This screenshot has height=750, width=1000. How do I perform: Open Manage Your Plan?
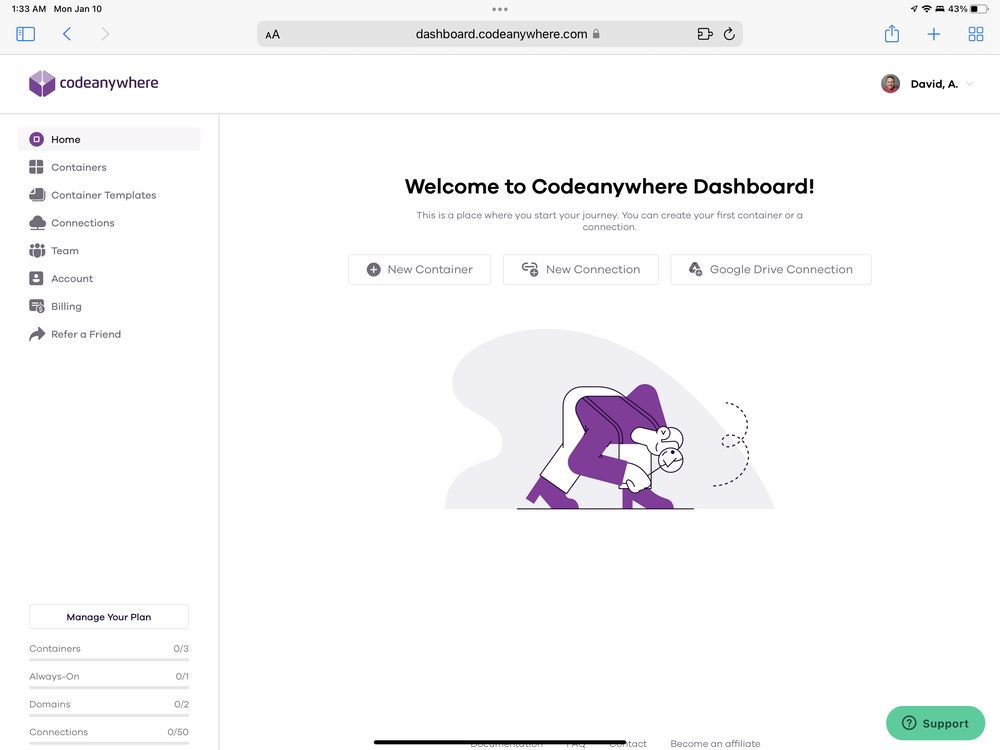(109, 617)
